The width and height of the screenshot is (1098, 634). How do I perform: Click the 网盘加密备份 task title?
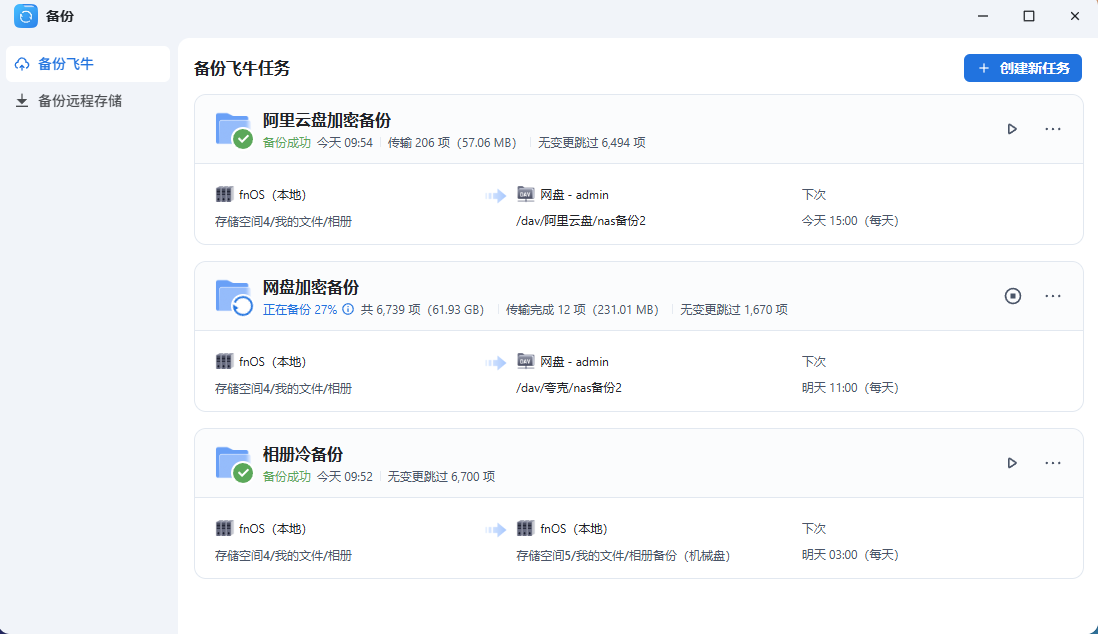[311, 287]
